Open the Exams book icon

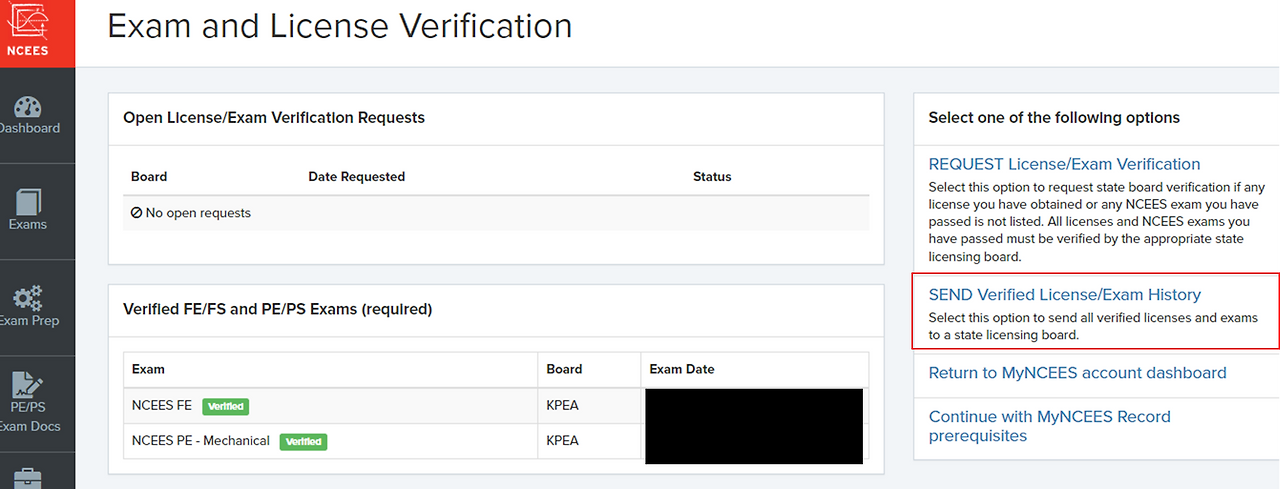28,201
